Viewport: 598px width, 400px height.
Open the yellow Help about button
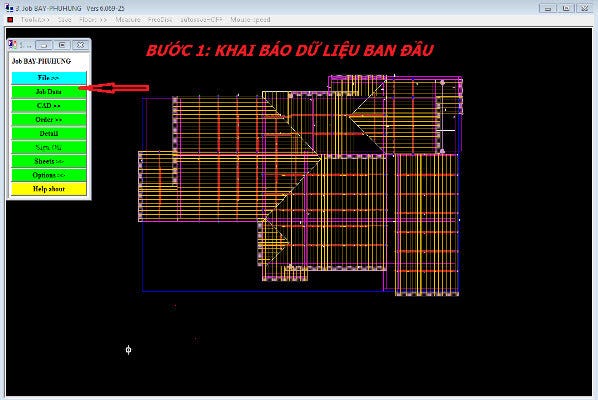click(x=49, y=189)
